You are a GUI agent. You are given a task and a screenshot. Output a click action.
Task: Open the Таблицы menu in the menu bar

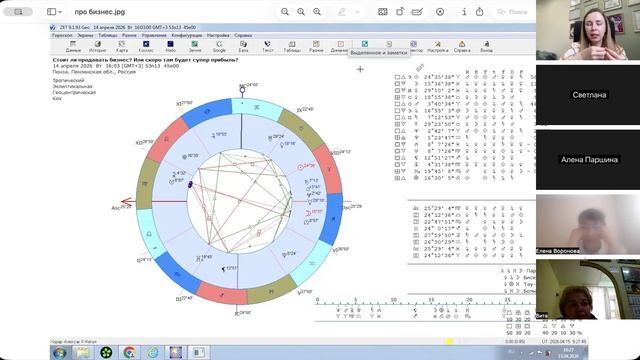108,36
